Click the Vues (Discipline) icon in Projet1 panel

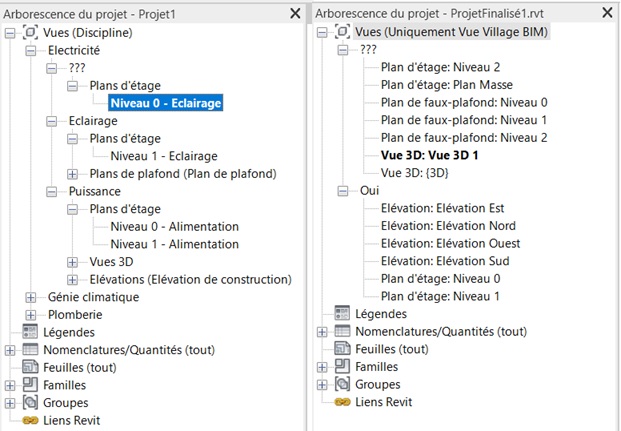(30, 32)
